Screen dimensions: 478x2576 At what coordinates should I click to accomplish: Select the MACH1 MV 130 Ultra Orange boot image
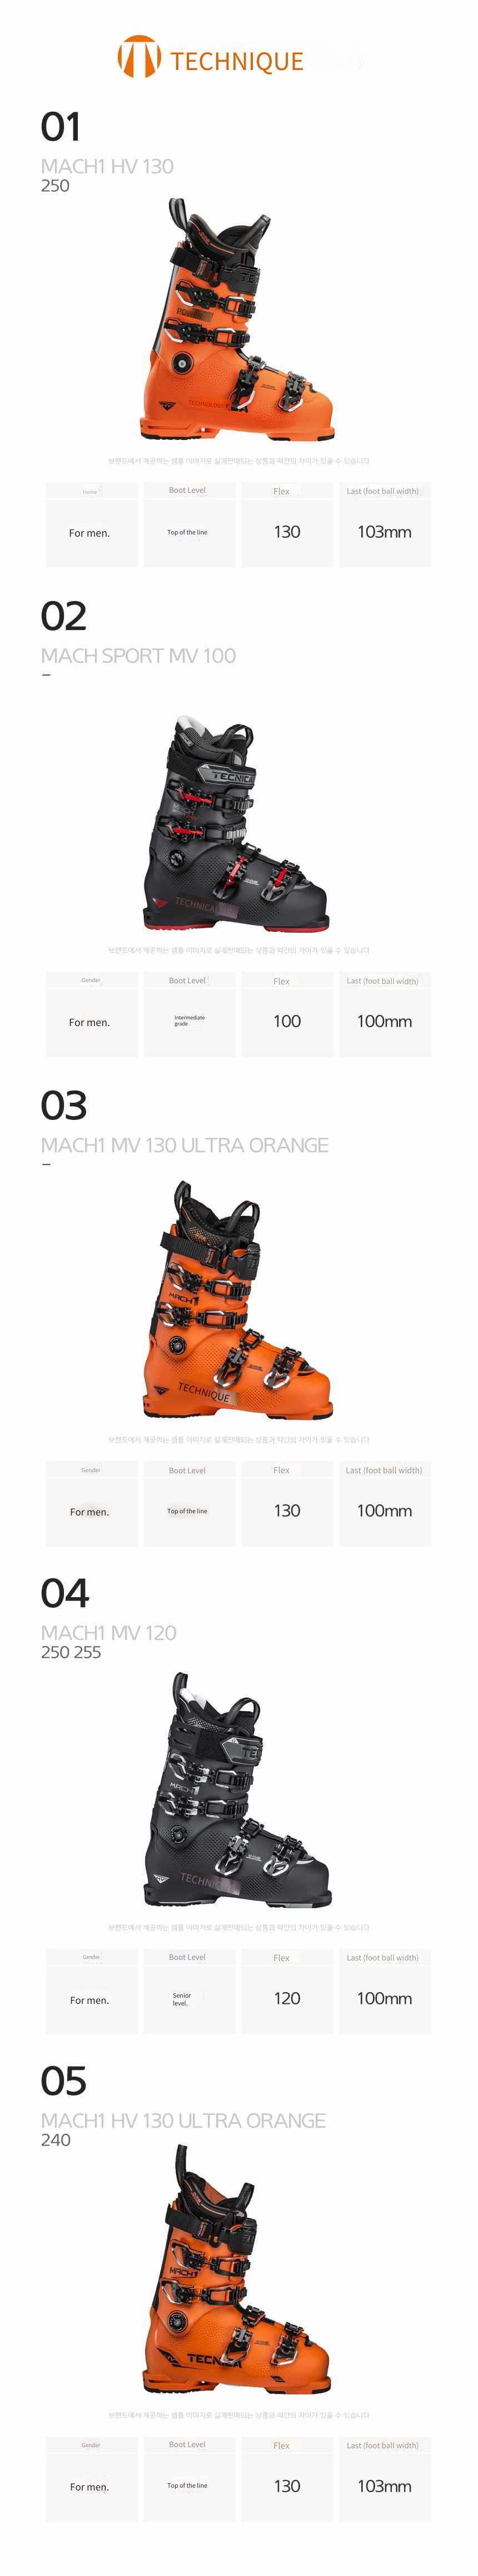tap(238, 1300)
